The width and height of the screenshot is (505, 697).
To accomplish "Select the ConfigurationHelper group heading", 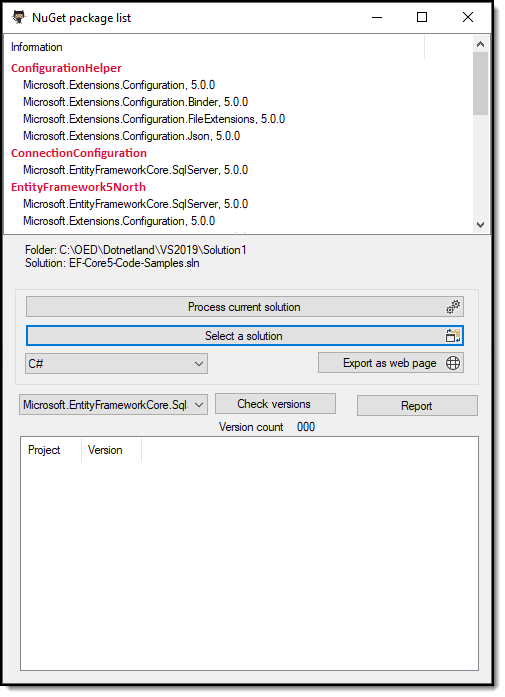I will tap(66, 68).
